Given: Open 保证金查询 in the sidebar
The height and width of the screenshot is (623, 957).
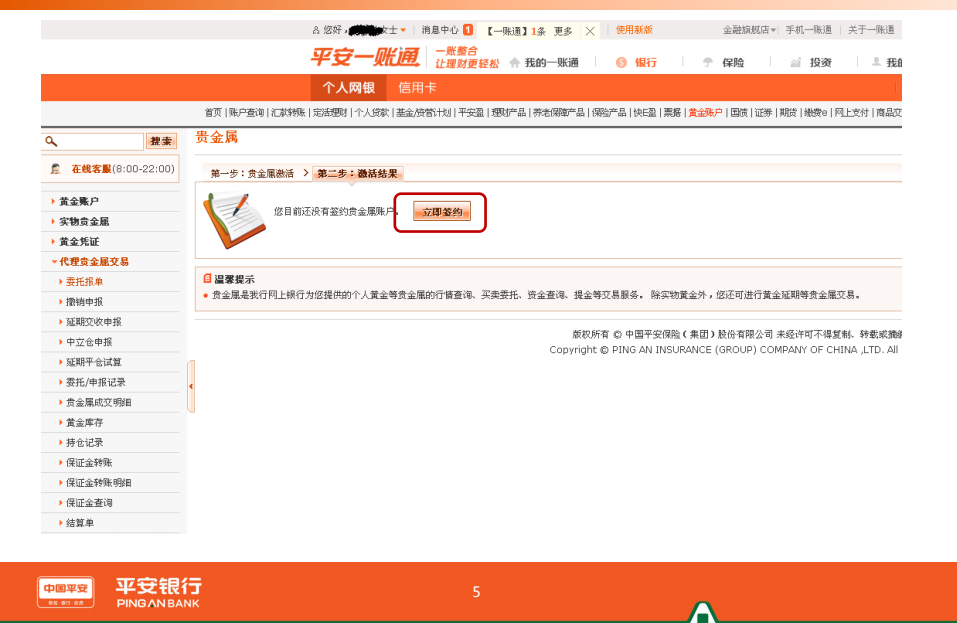Looking at the screenshot, I should pos(89,503).
